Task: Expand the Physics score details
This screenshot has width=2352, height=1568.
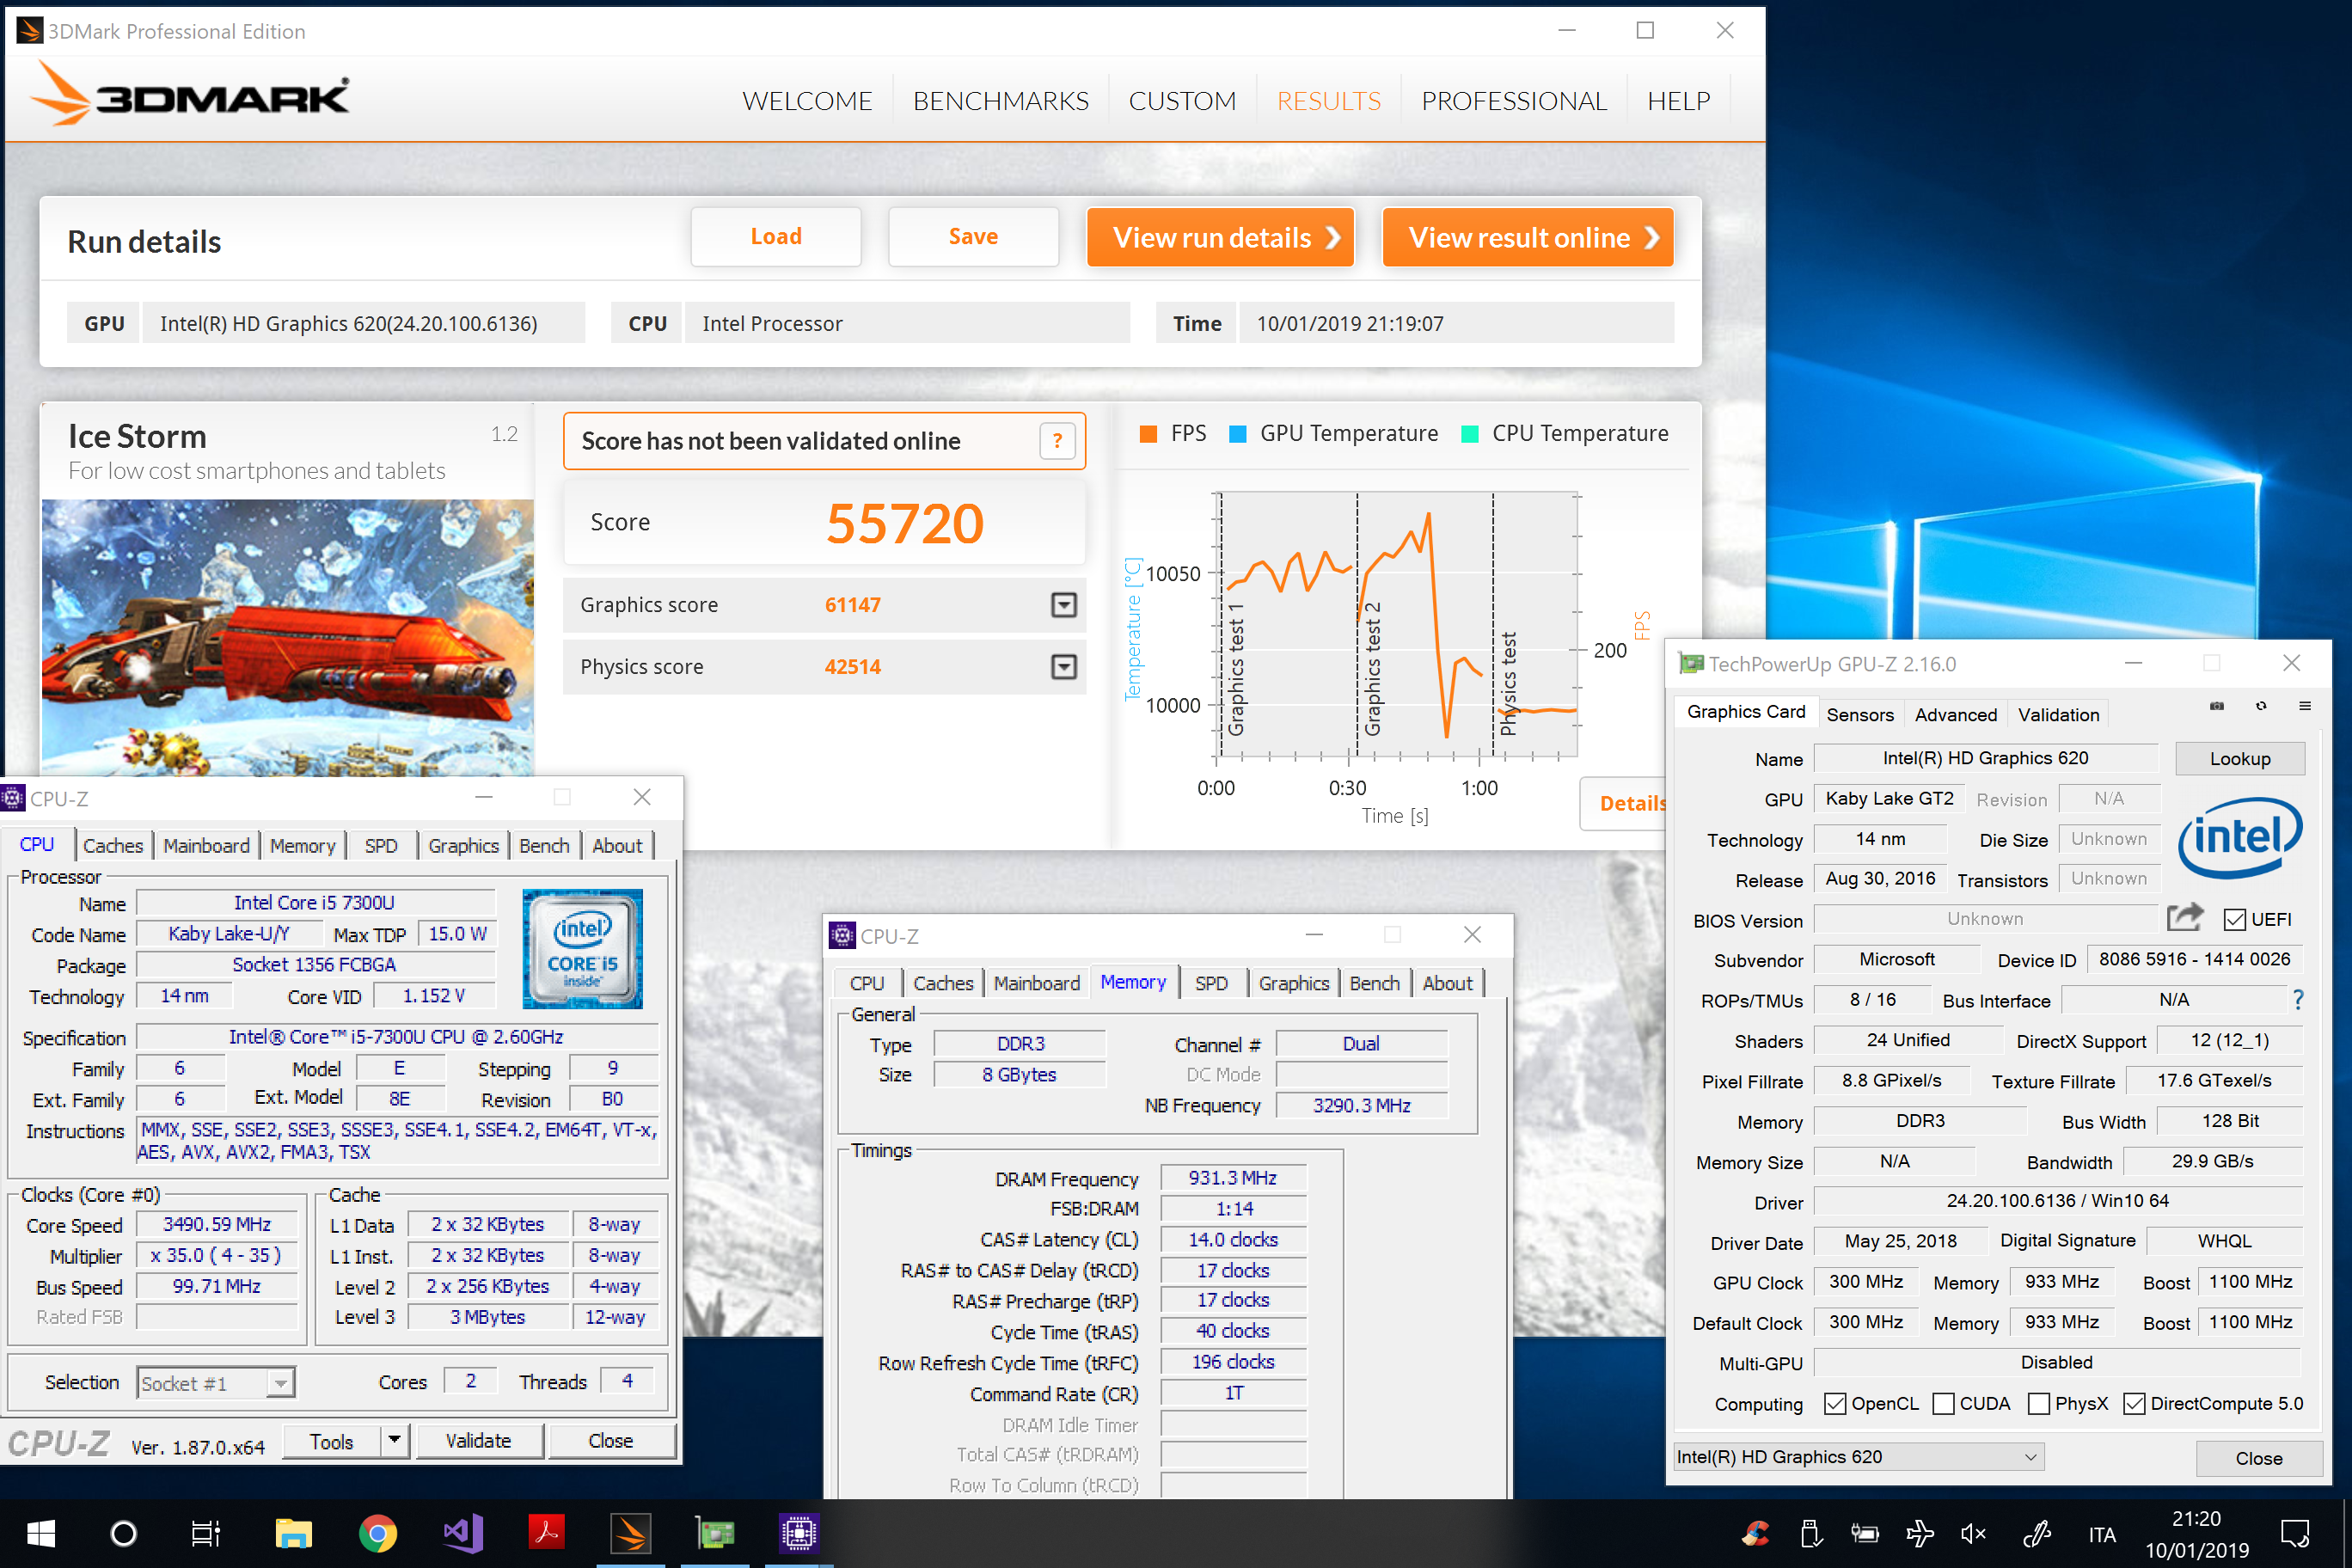Action: pos(1063,666)
